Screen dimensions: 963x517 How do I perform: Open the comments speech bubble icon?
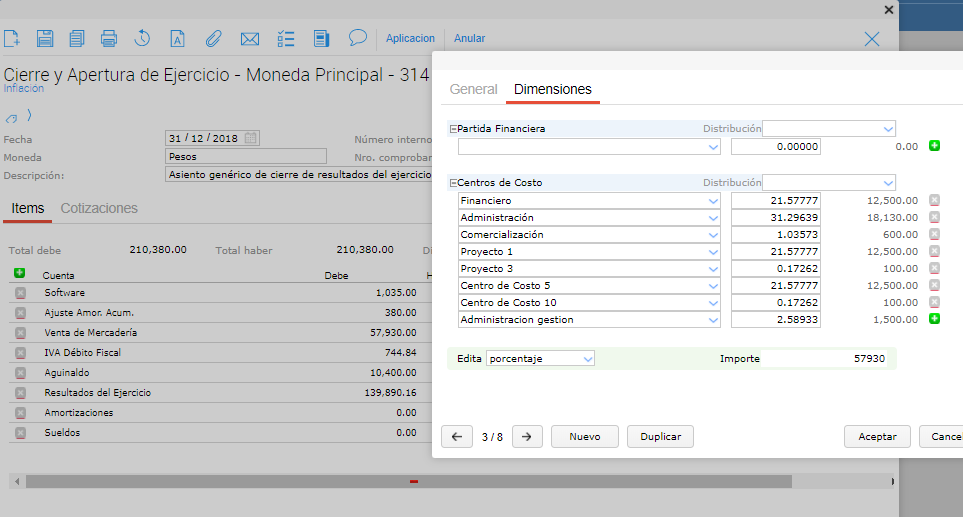pos(357,38)
